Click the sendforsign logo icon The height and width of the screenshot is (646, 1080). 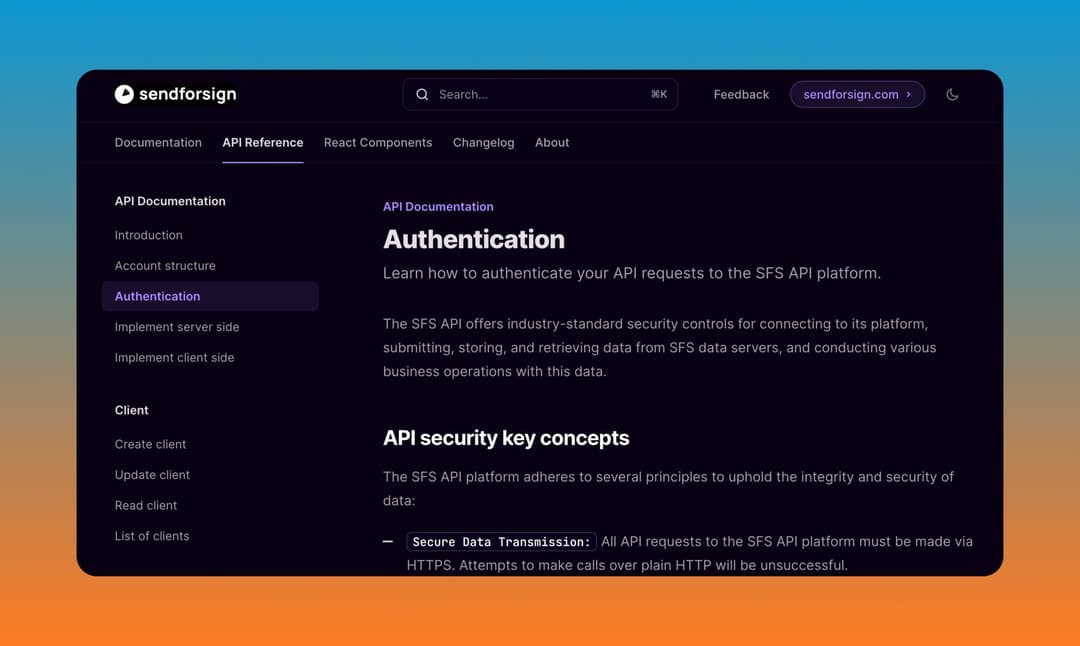pyautogui.click(x=124, y=94)
